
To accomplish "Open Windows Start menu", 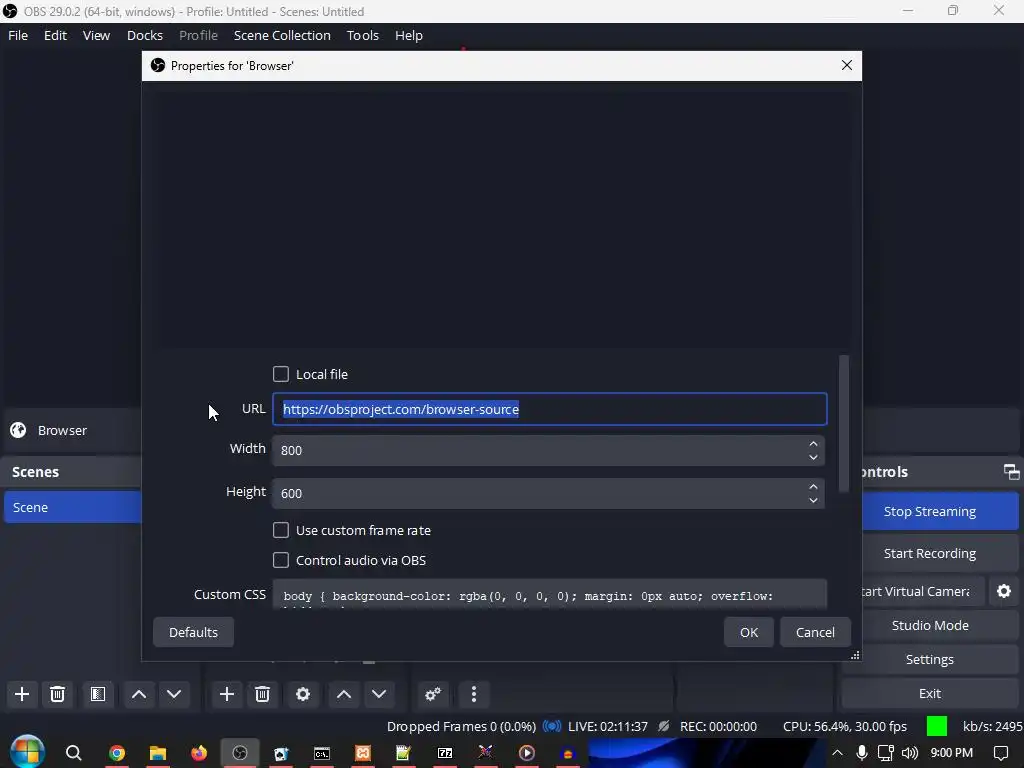I will [x=27, y=752].
